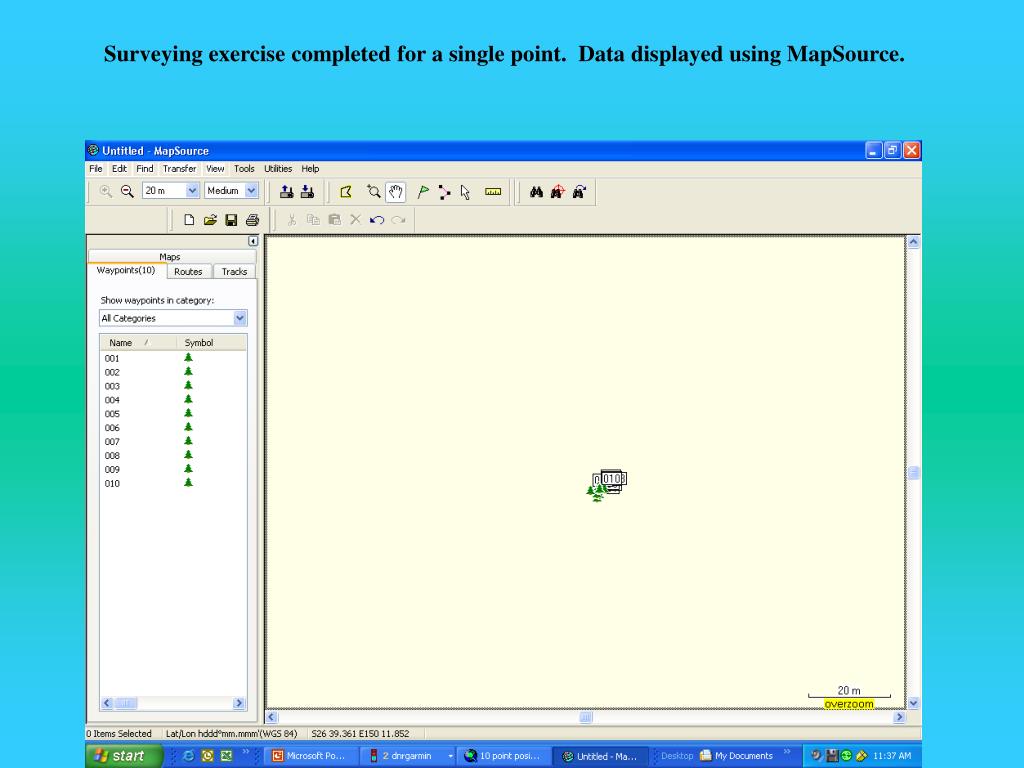
Task: Click Find Recent Places icon
Action: point(579,192)
